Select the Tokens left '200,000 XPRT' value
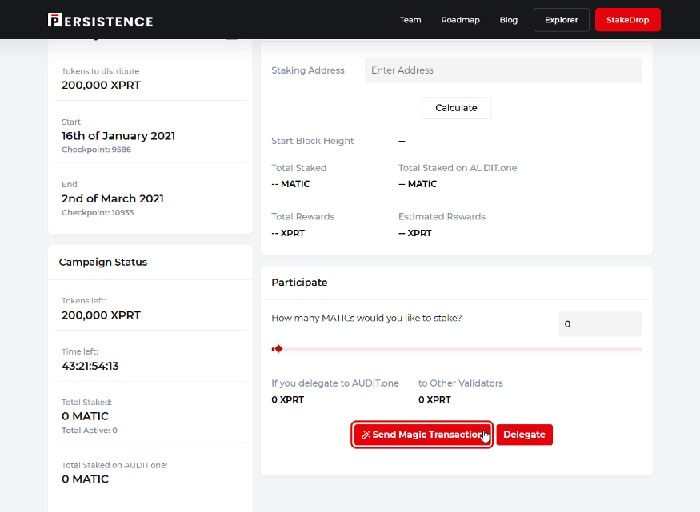 click(x=101, y=315)
